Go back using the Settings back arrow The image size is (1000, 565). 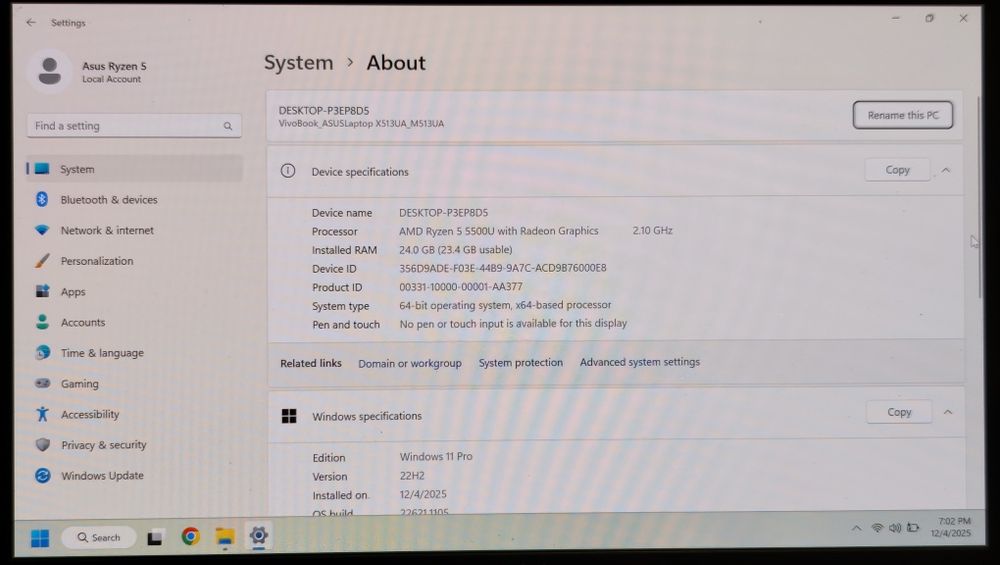(x=31, y=22)
